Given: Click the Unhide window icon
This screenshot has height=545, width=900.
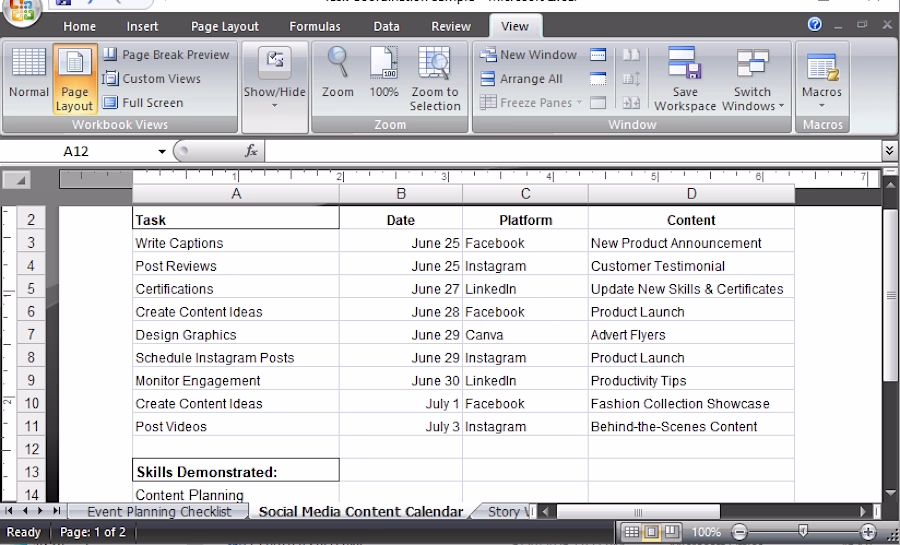Looking at the screenshot, I should tap(598, 103).
